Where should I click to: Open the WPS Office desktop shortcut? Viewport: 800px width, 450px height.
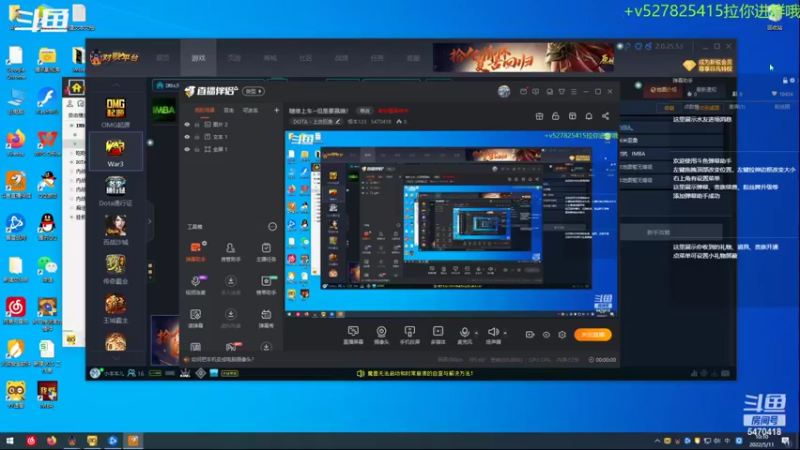(x=47, y=143)
